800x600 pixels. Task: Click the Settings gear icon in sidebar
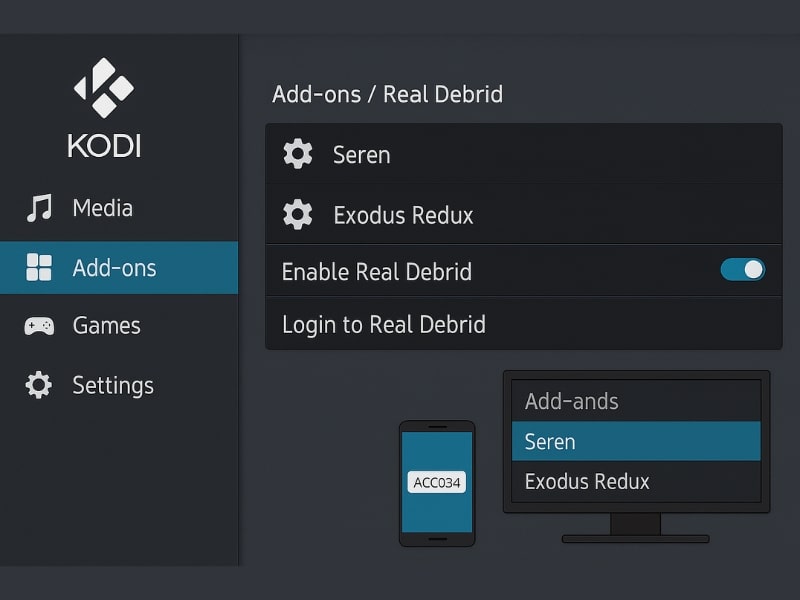click(39, 385)
